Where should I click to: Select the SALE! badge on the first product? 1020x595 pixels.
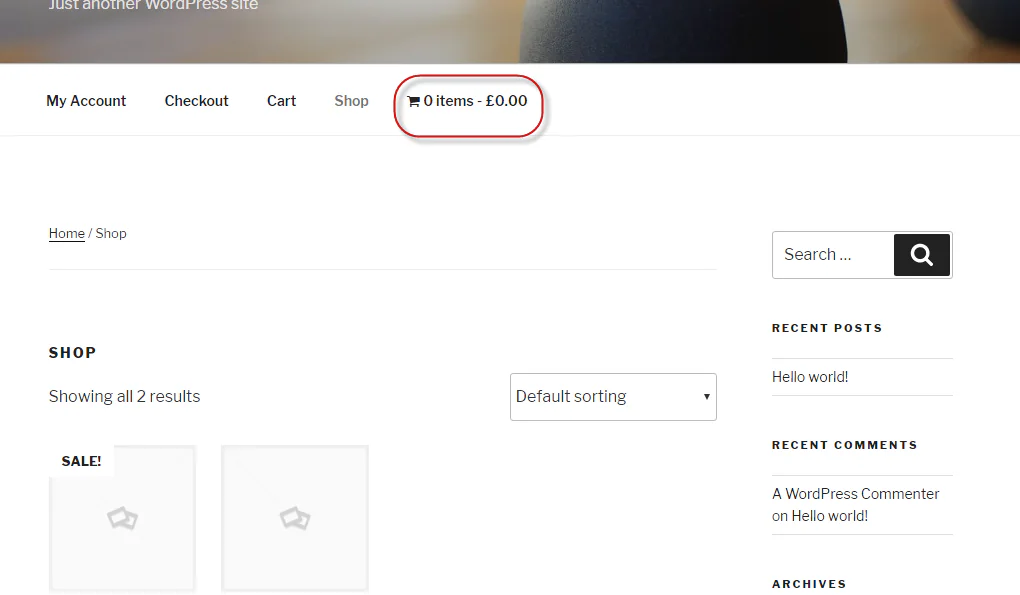point(81,460)
